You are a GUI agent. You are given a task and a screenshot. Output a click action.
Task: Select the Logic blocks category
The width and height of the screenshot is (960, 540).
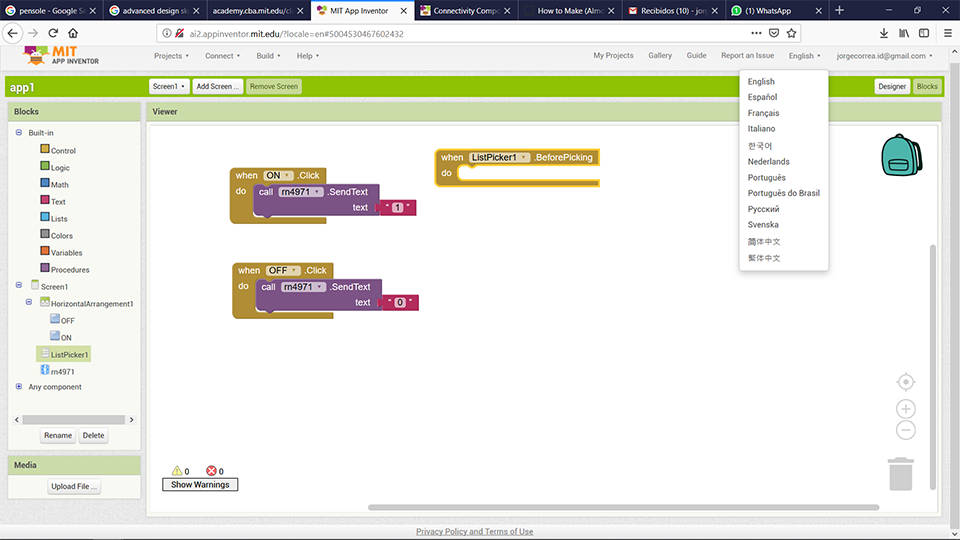click(x=54, y=167)
